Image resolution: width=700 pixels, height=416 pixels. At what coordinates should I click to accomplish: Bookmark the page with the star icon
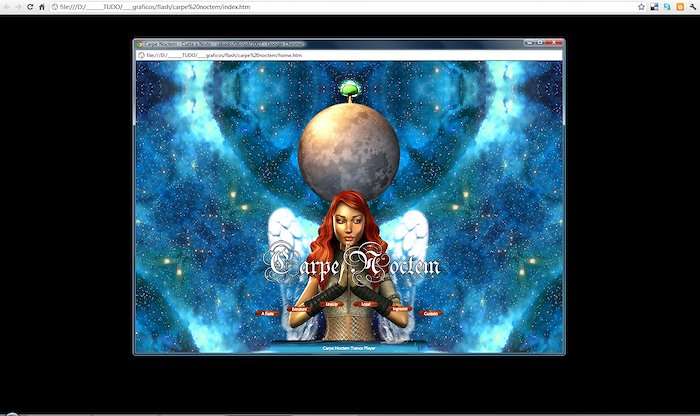pos(642,7)
